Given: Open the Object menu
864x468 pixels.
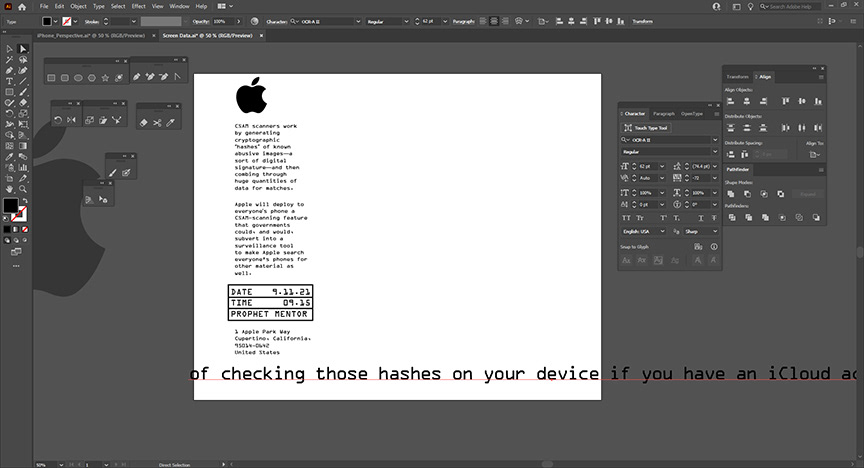Looking at the screenshot, I should click(78, 6).
